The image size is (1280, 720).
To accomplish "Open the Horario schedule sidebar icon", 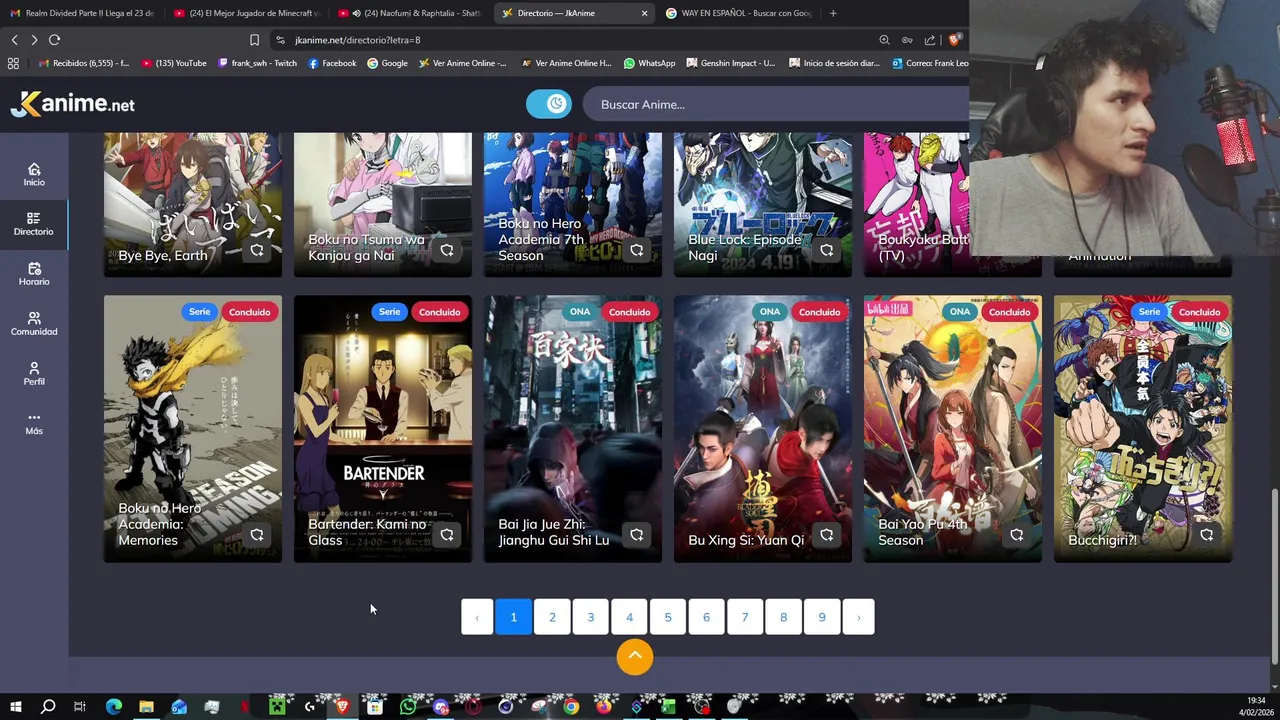I will click(34, 274).
